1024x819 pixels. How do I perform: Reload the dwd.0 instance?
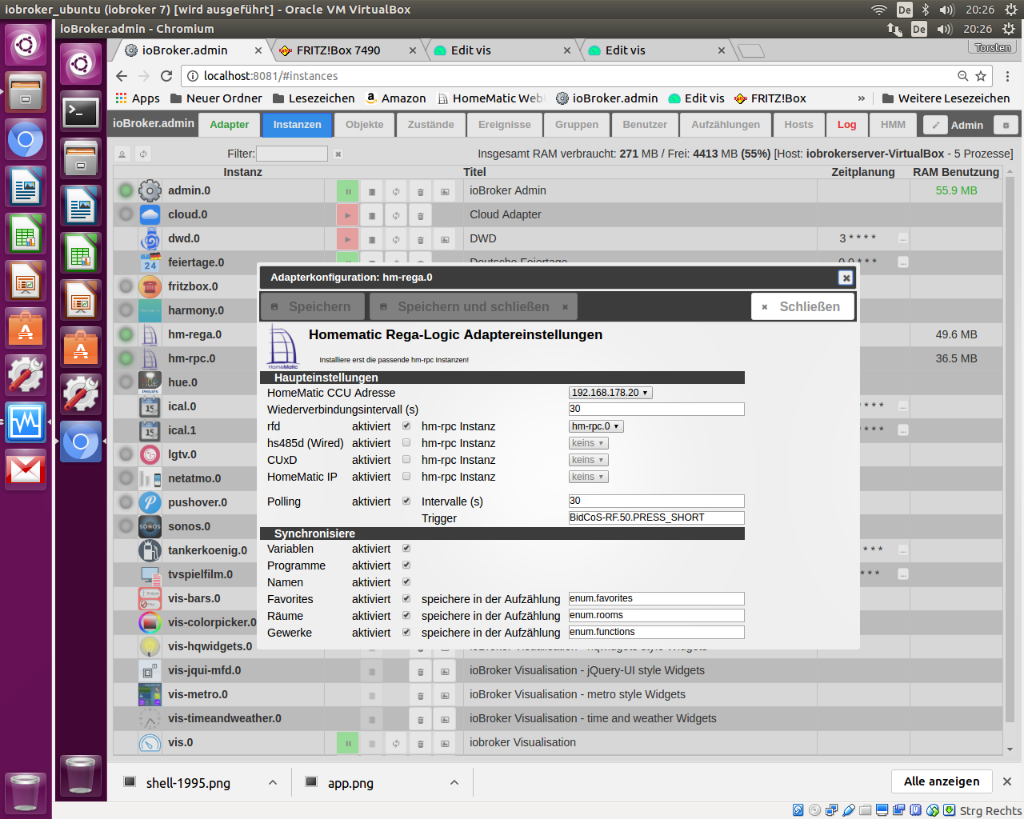(x=396, y=239)
